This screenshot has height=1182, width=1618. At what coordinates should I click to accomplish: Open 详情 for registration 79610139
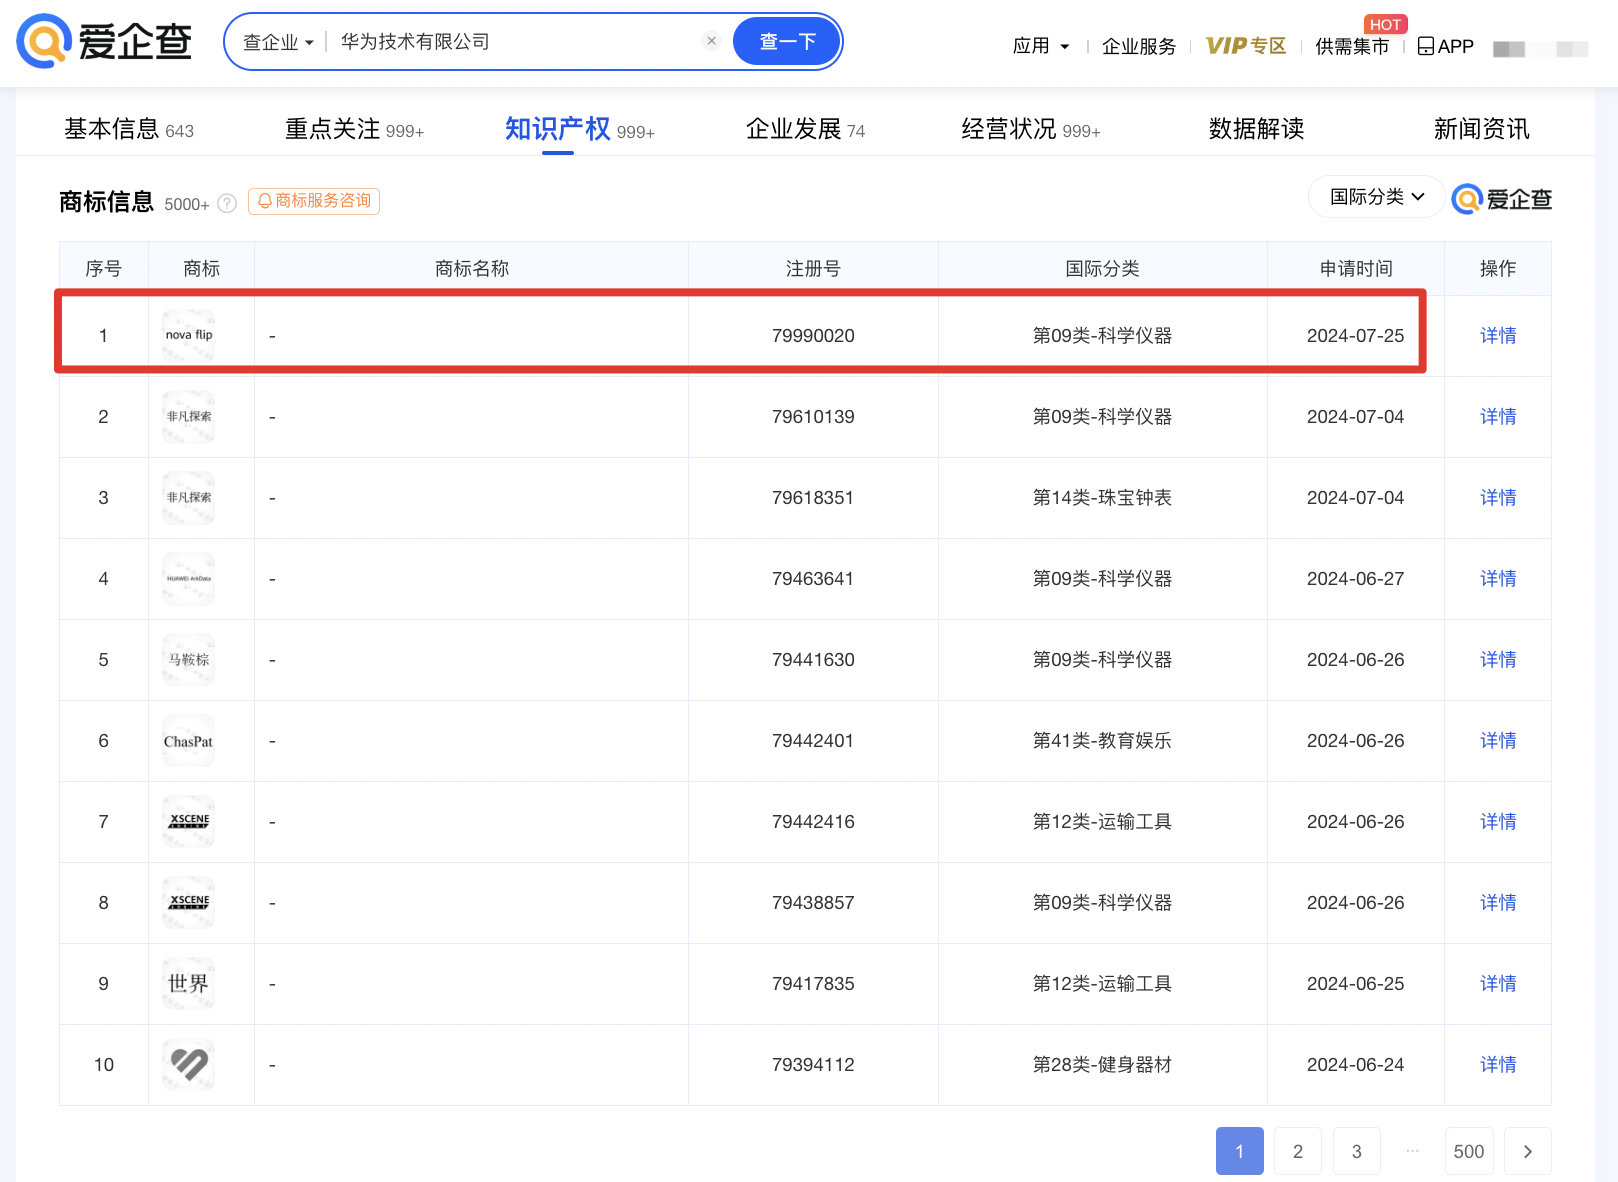pyautogui.click(x=1497, y=416)
